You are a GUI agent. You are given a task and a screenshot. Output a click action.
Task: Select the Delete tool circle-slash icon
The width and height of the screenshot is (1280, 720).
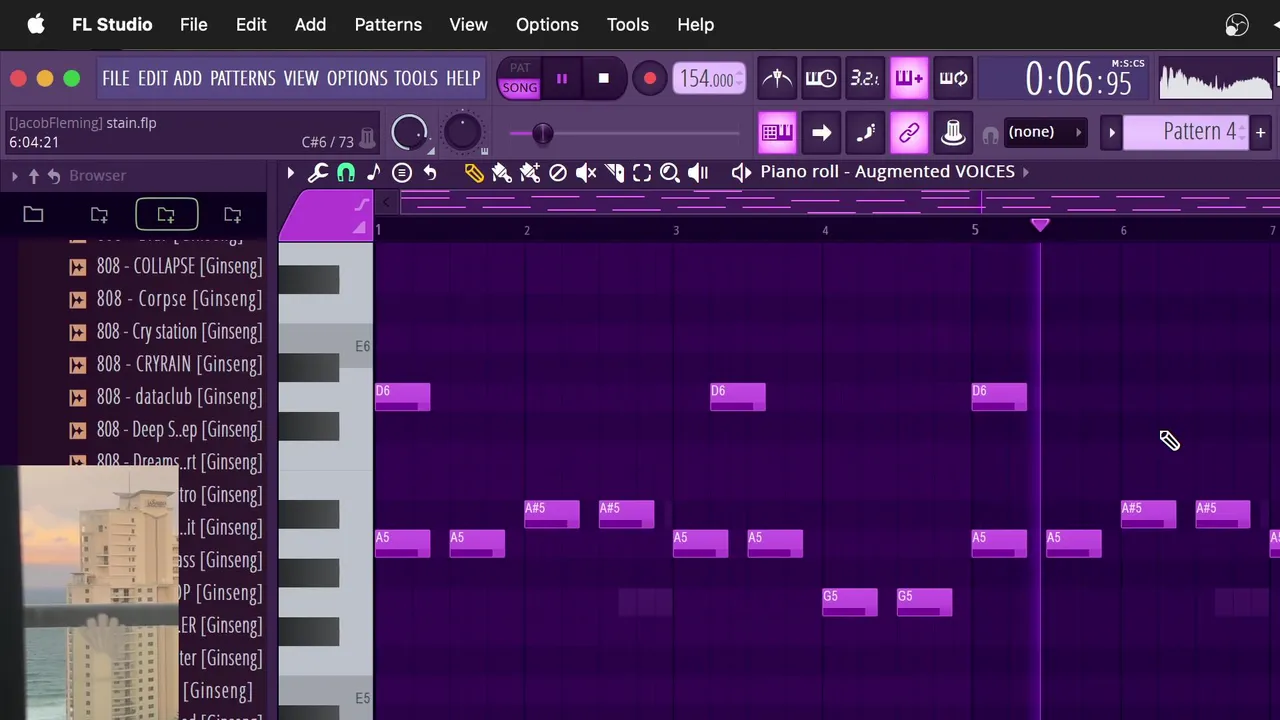pos(558,173)
